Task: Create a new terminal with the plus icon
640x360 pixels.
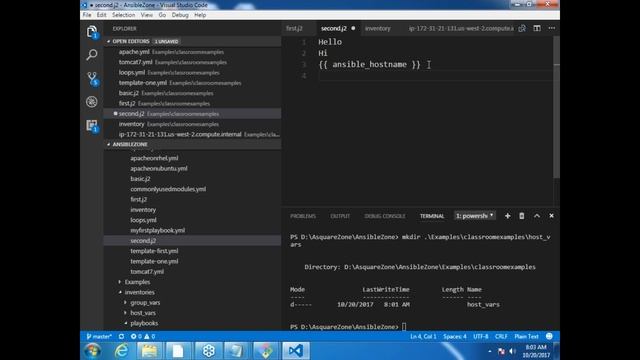Action: click(x=507, y=216)
